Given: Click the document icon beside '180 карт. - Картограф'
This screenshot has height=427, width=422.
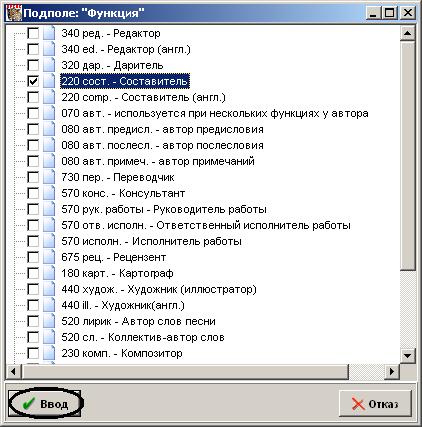Looking at the screenshot, I should pyautogui.click(x=49, y=273).
